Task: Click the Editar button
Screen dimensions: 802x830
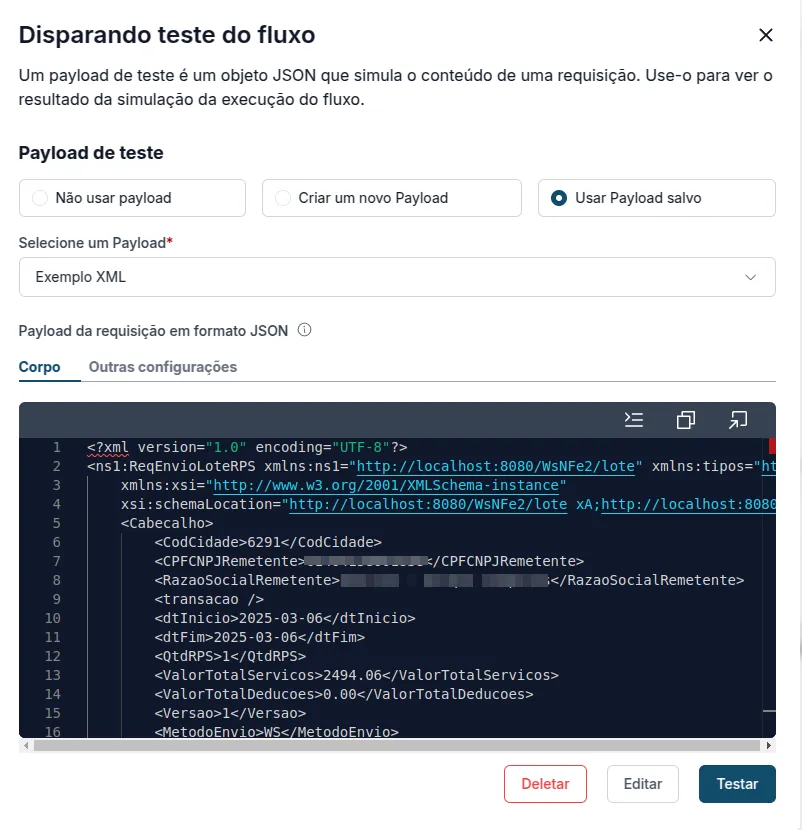Action: pos(643,783)
